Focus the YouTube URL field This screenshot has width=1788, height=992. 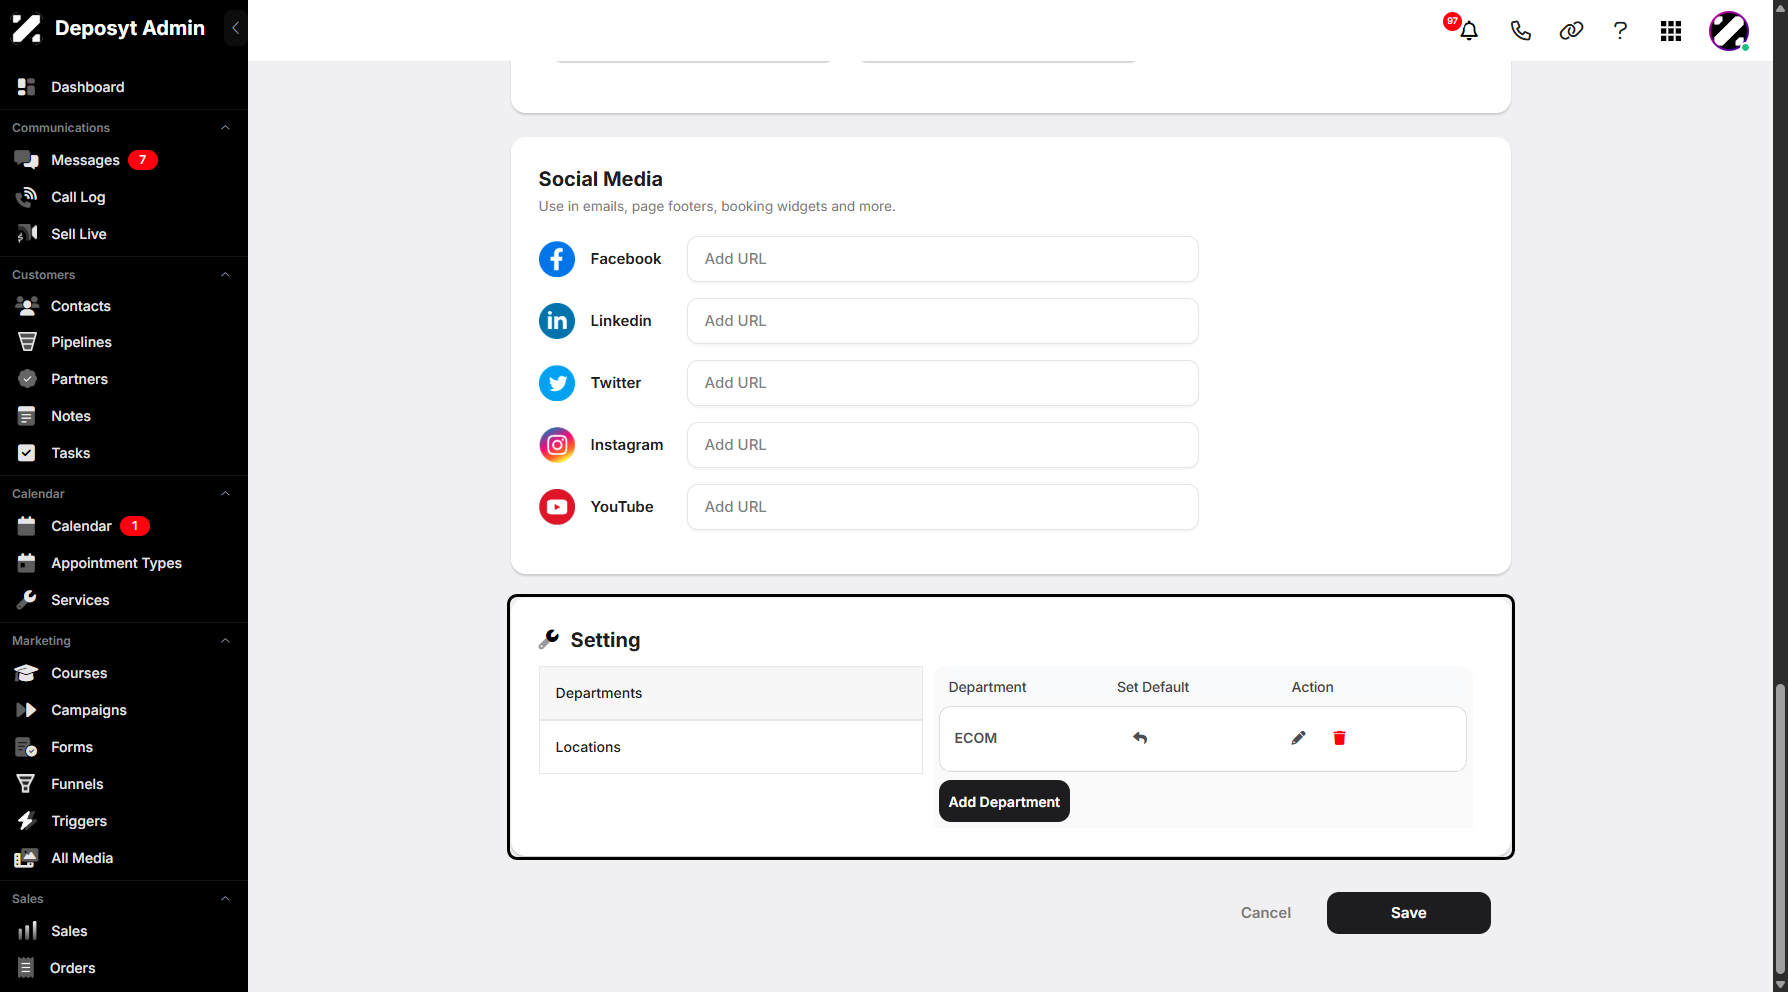[x=942, y=507]
